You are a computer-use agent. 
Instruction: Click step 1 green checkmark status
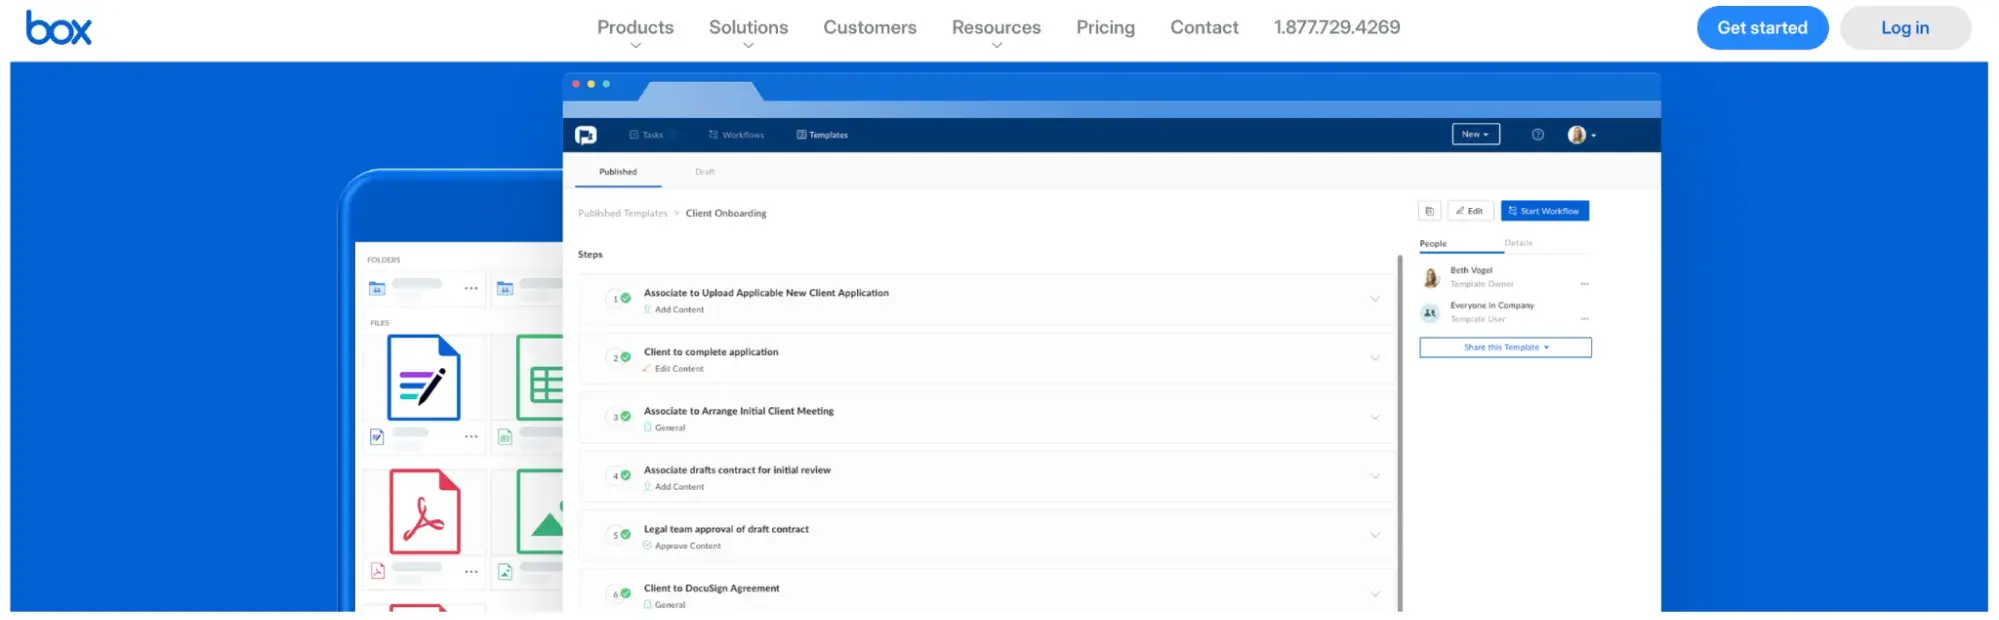pyautogui.click(x=626, y=298)
